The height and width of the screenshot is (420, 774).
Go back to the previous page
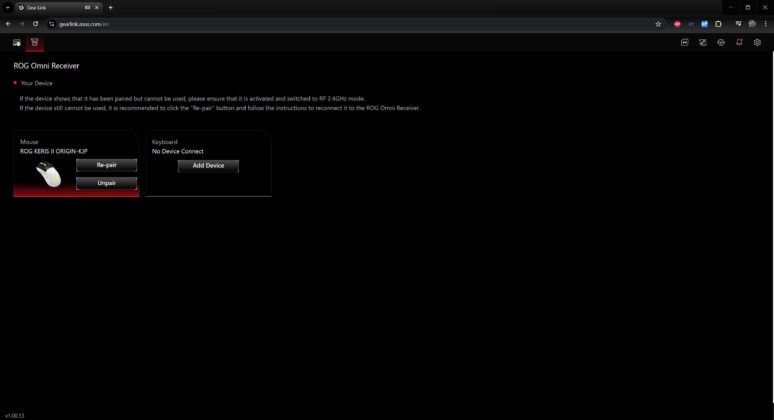coord(8,24)
